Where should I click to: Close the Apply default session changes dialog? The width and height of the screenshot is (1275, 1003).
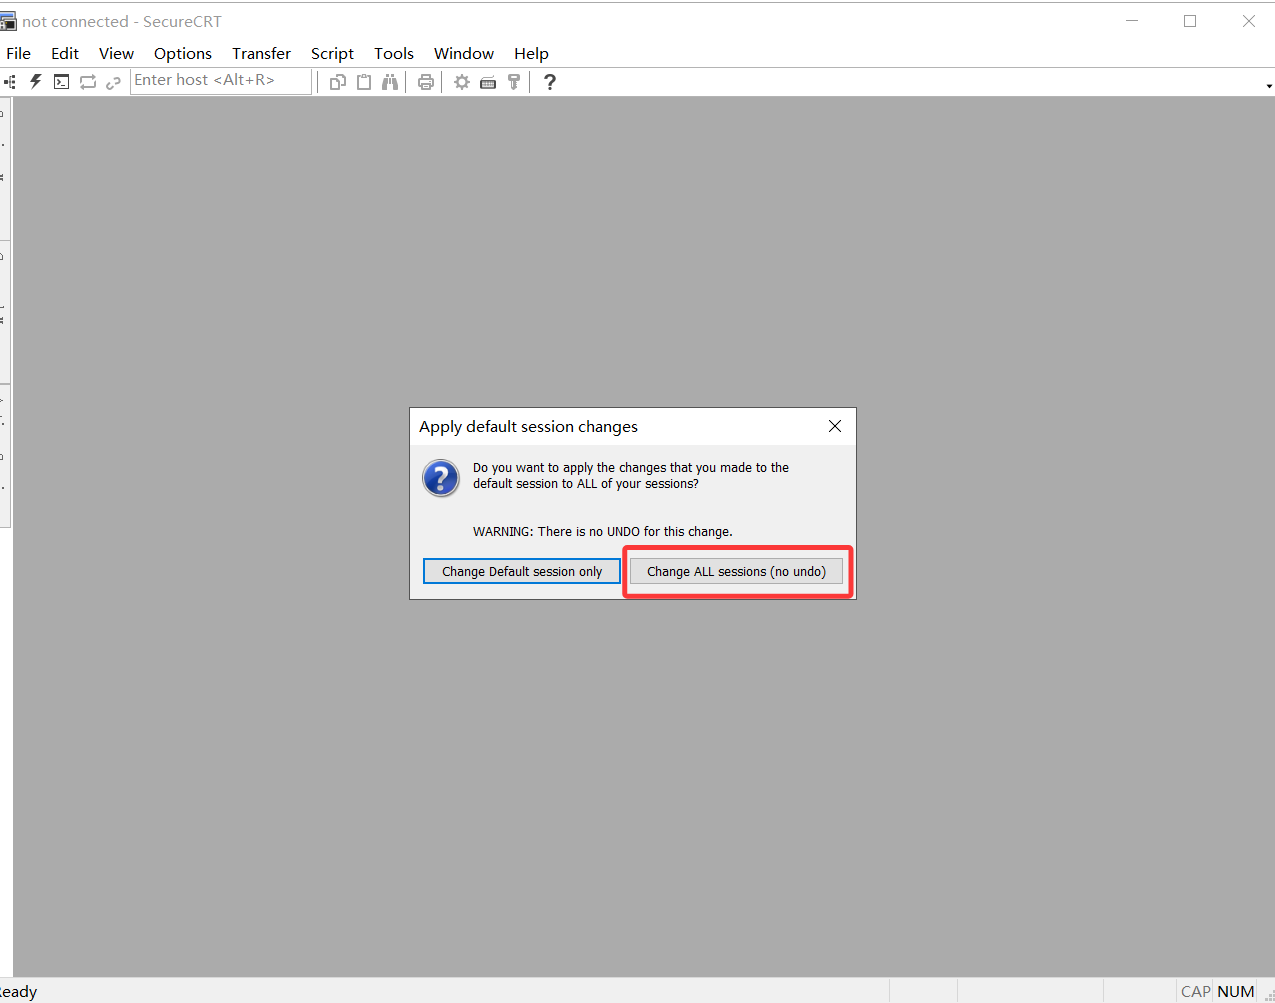click(835, 426)
